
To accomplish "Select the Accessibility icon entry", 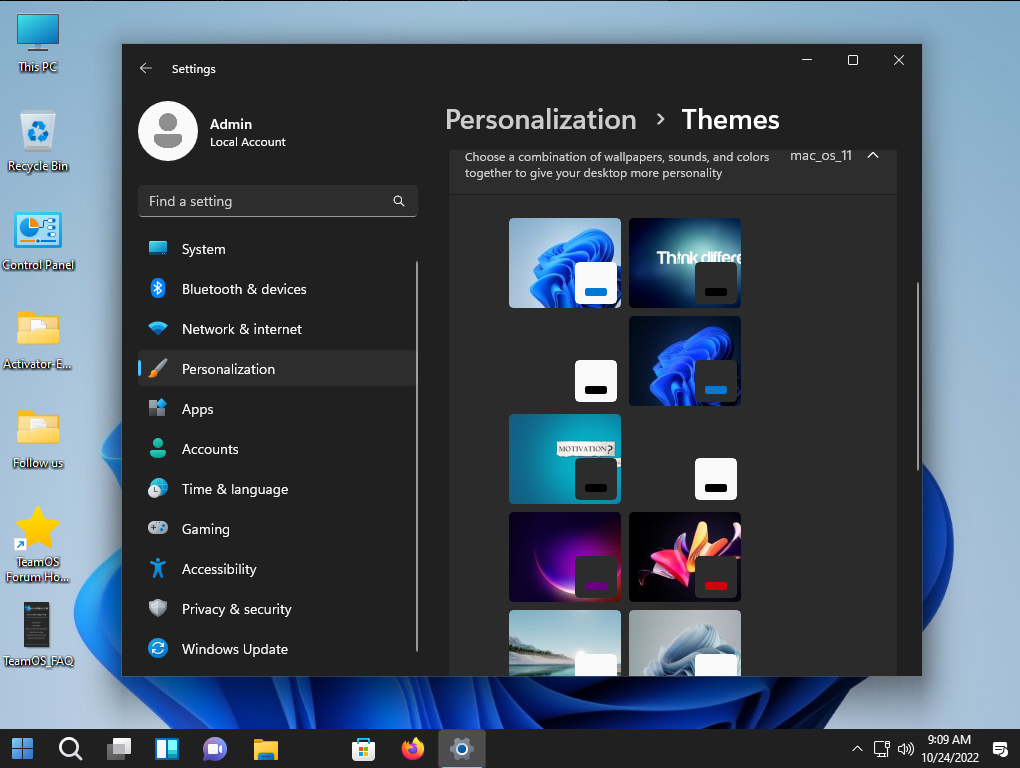I will (x=158, y=569).
